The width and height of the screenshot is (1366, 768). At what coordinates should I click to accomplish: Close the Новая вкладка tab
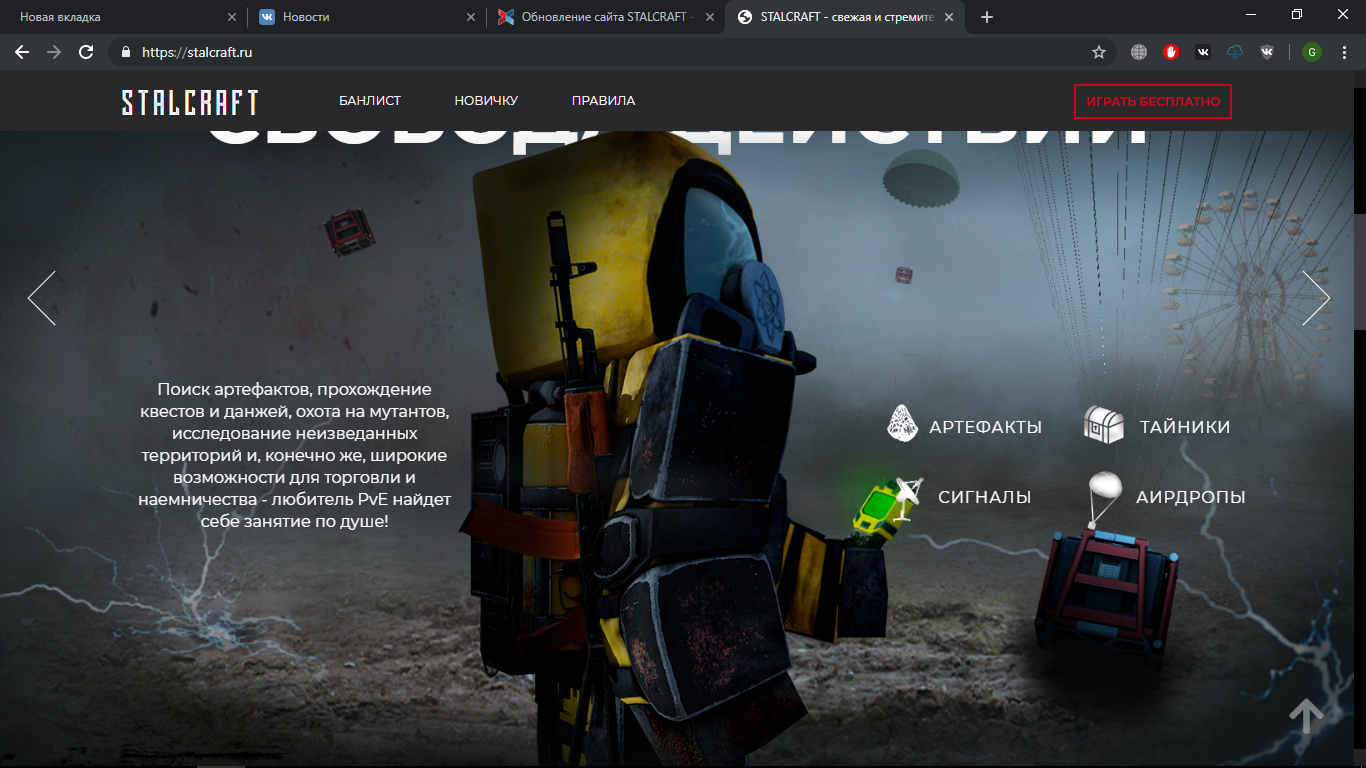point(232,17)
